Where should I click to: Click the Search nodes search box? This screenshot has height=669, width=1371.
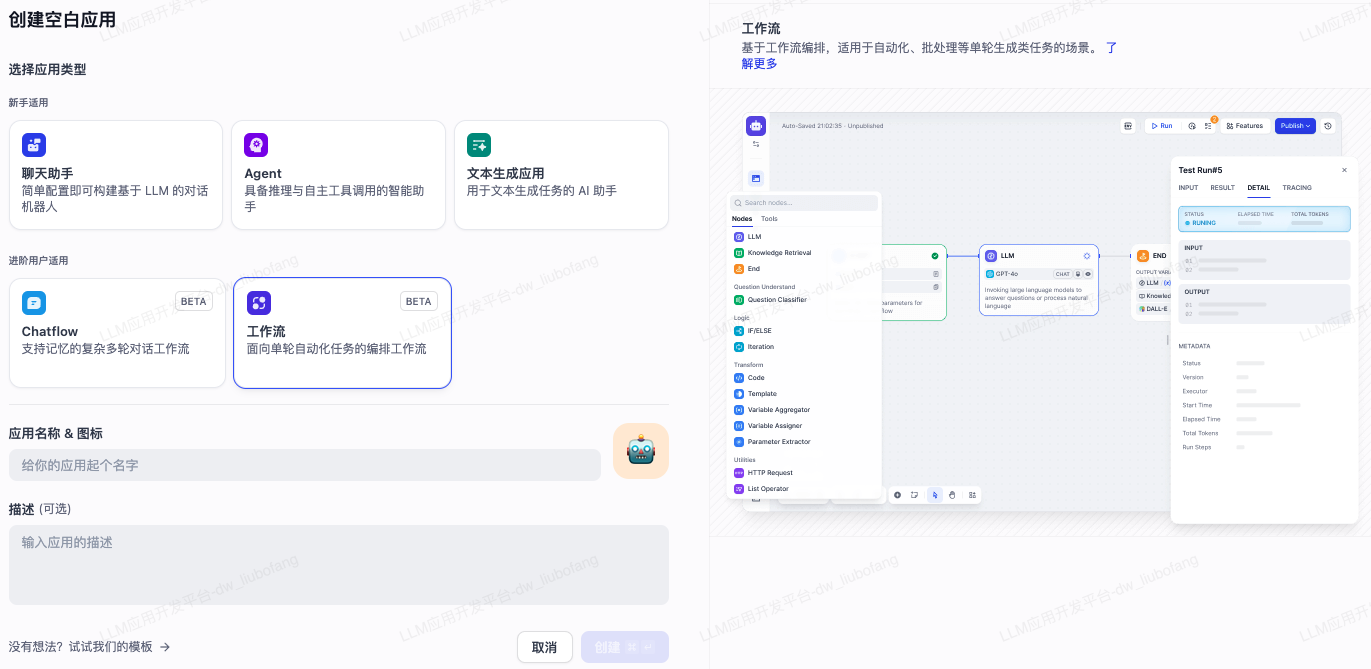tap(803, 202)
